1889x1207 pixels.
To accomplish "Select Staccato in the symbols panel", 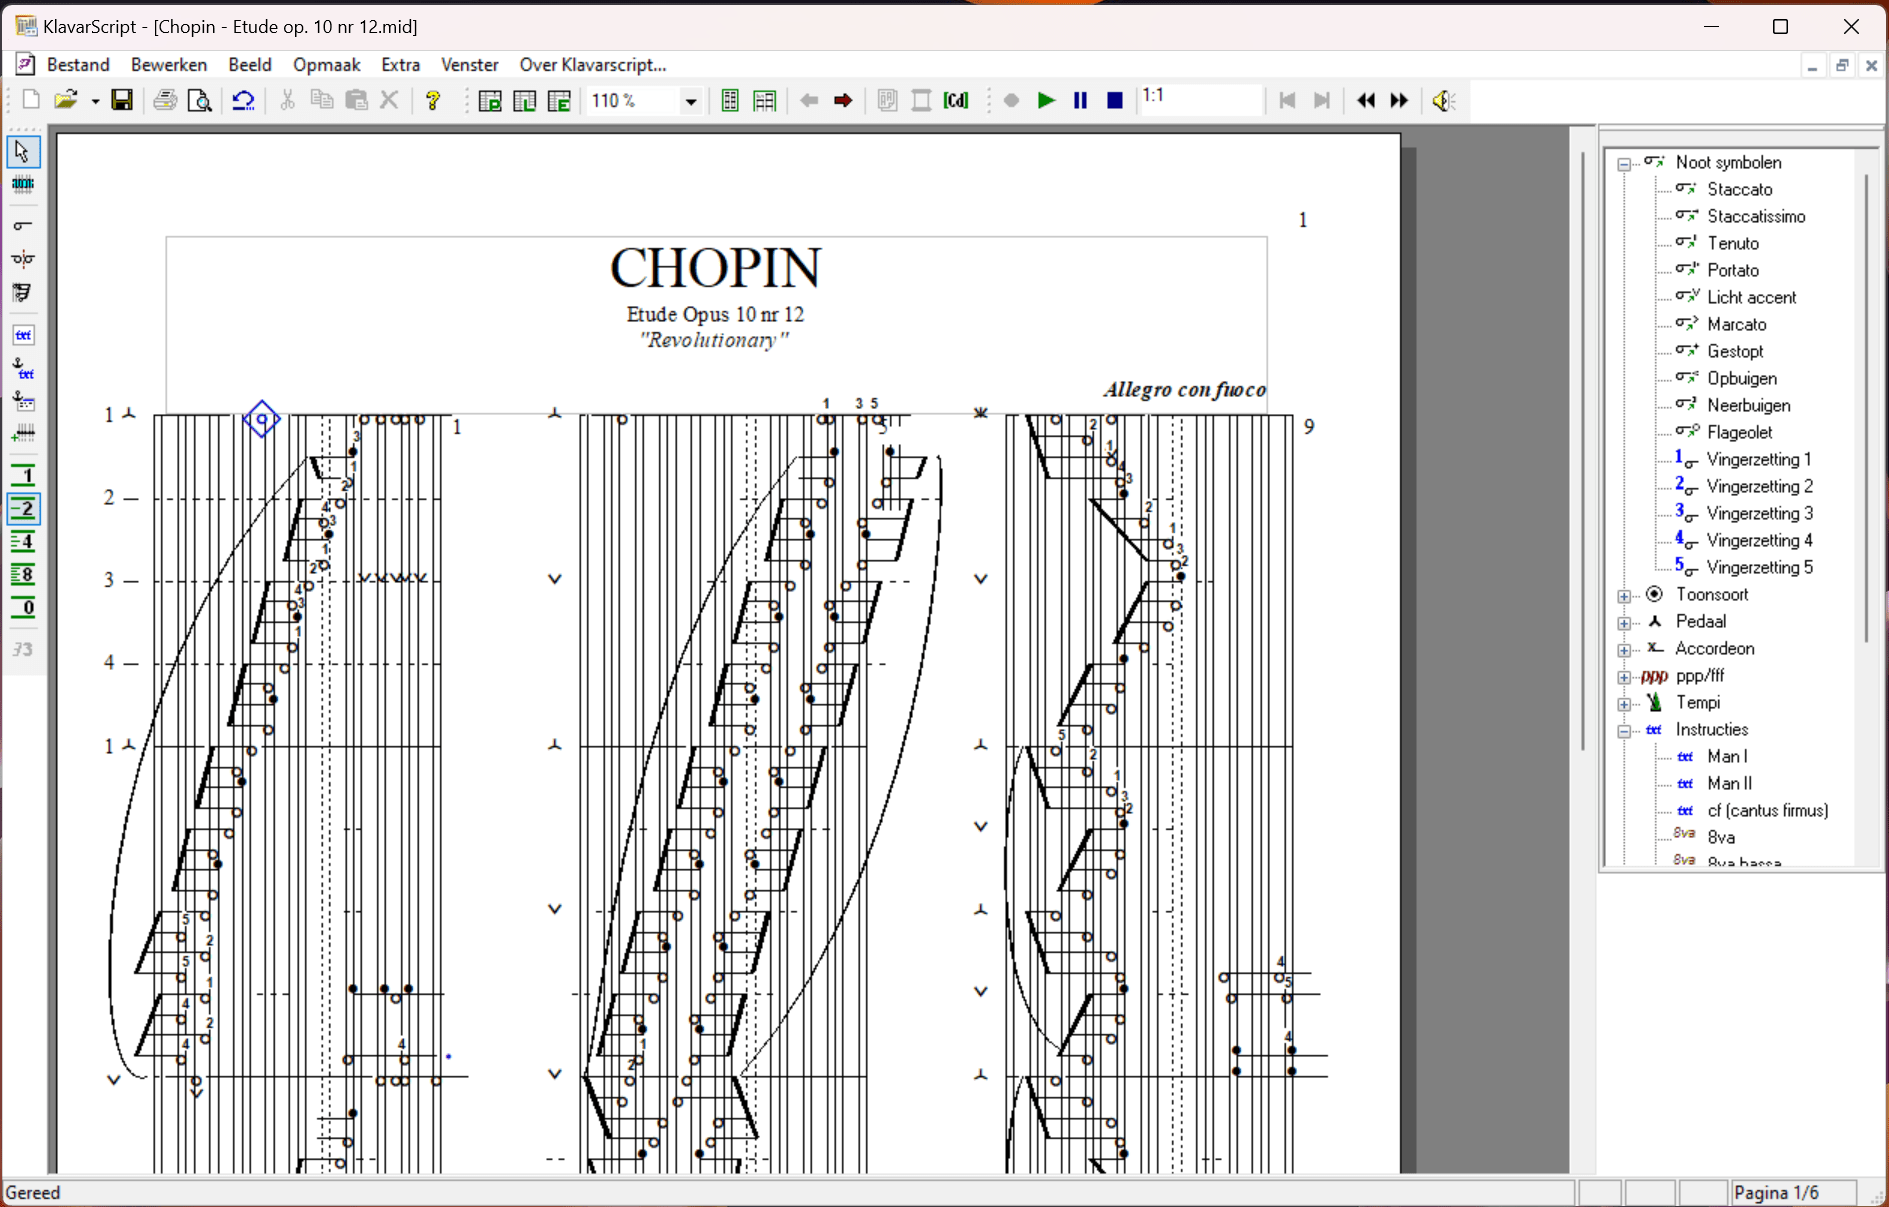I will pyautogui.click(x=1740, y=189).
